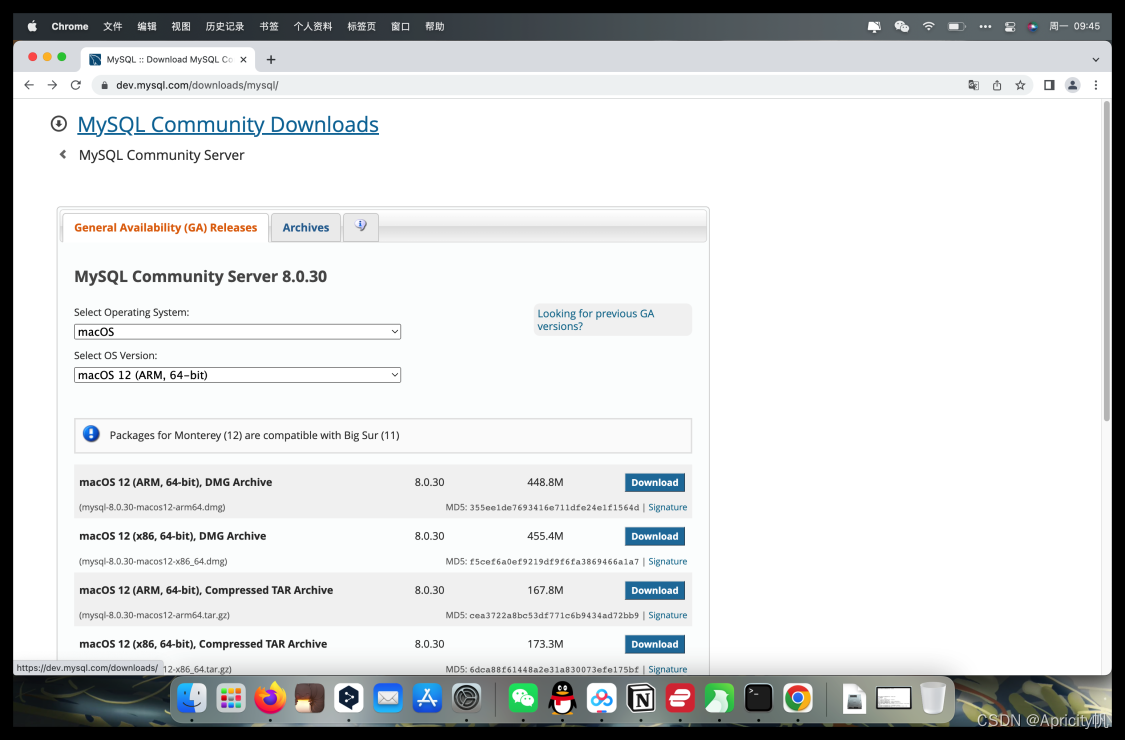Open the 编辑 menu
The width and height of the screenshot is (1125, 740).
coord(147,27)
